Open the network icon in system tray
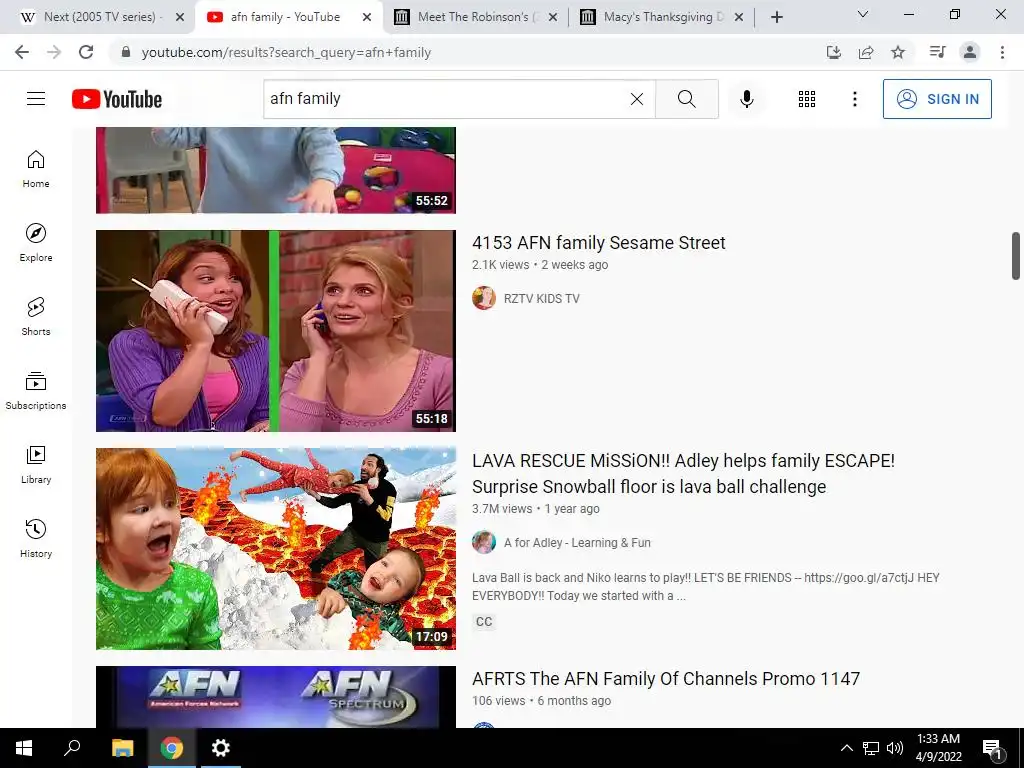The height and width of the screenshot is (768, 1024). coord(871,748)
